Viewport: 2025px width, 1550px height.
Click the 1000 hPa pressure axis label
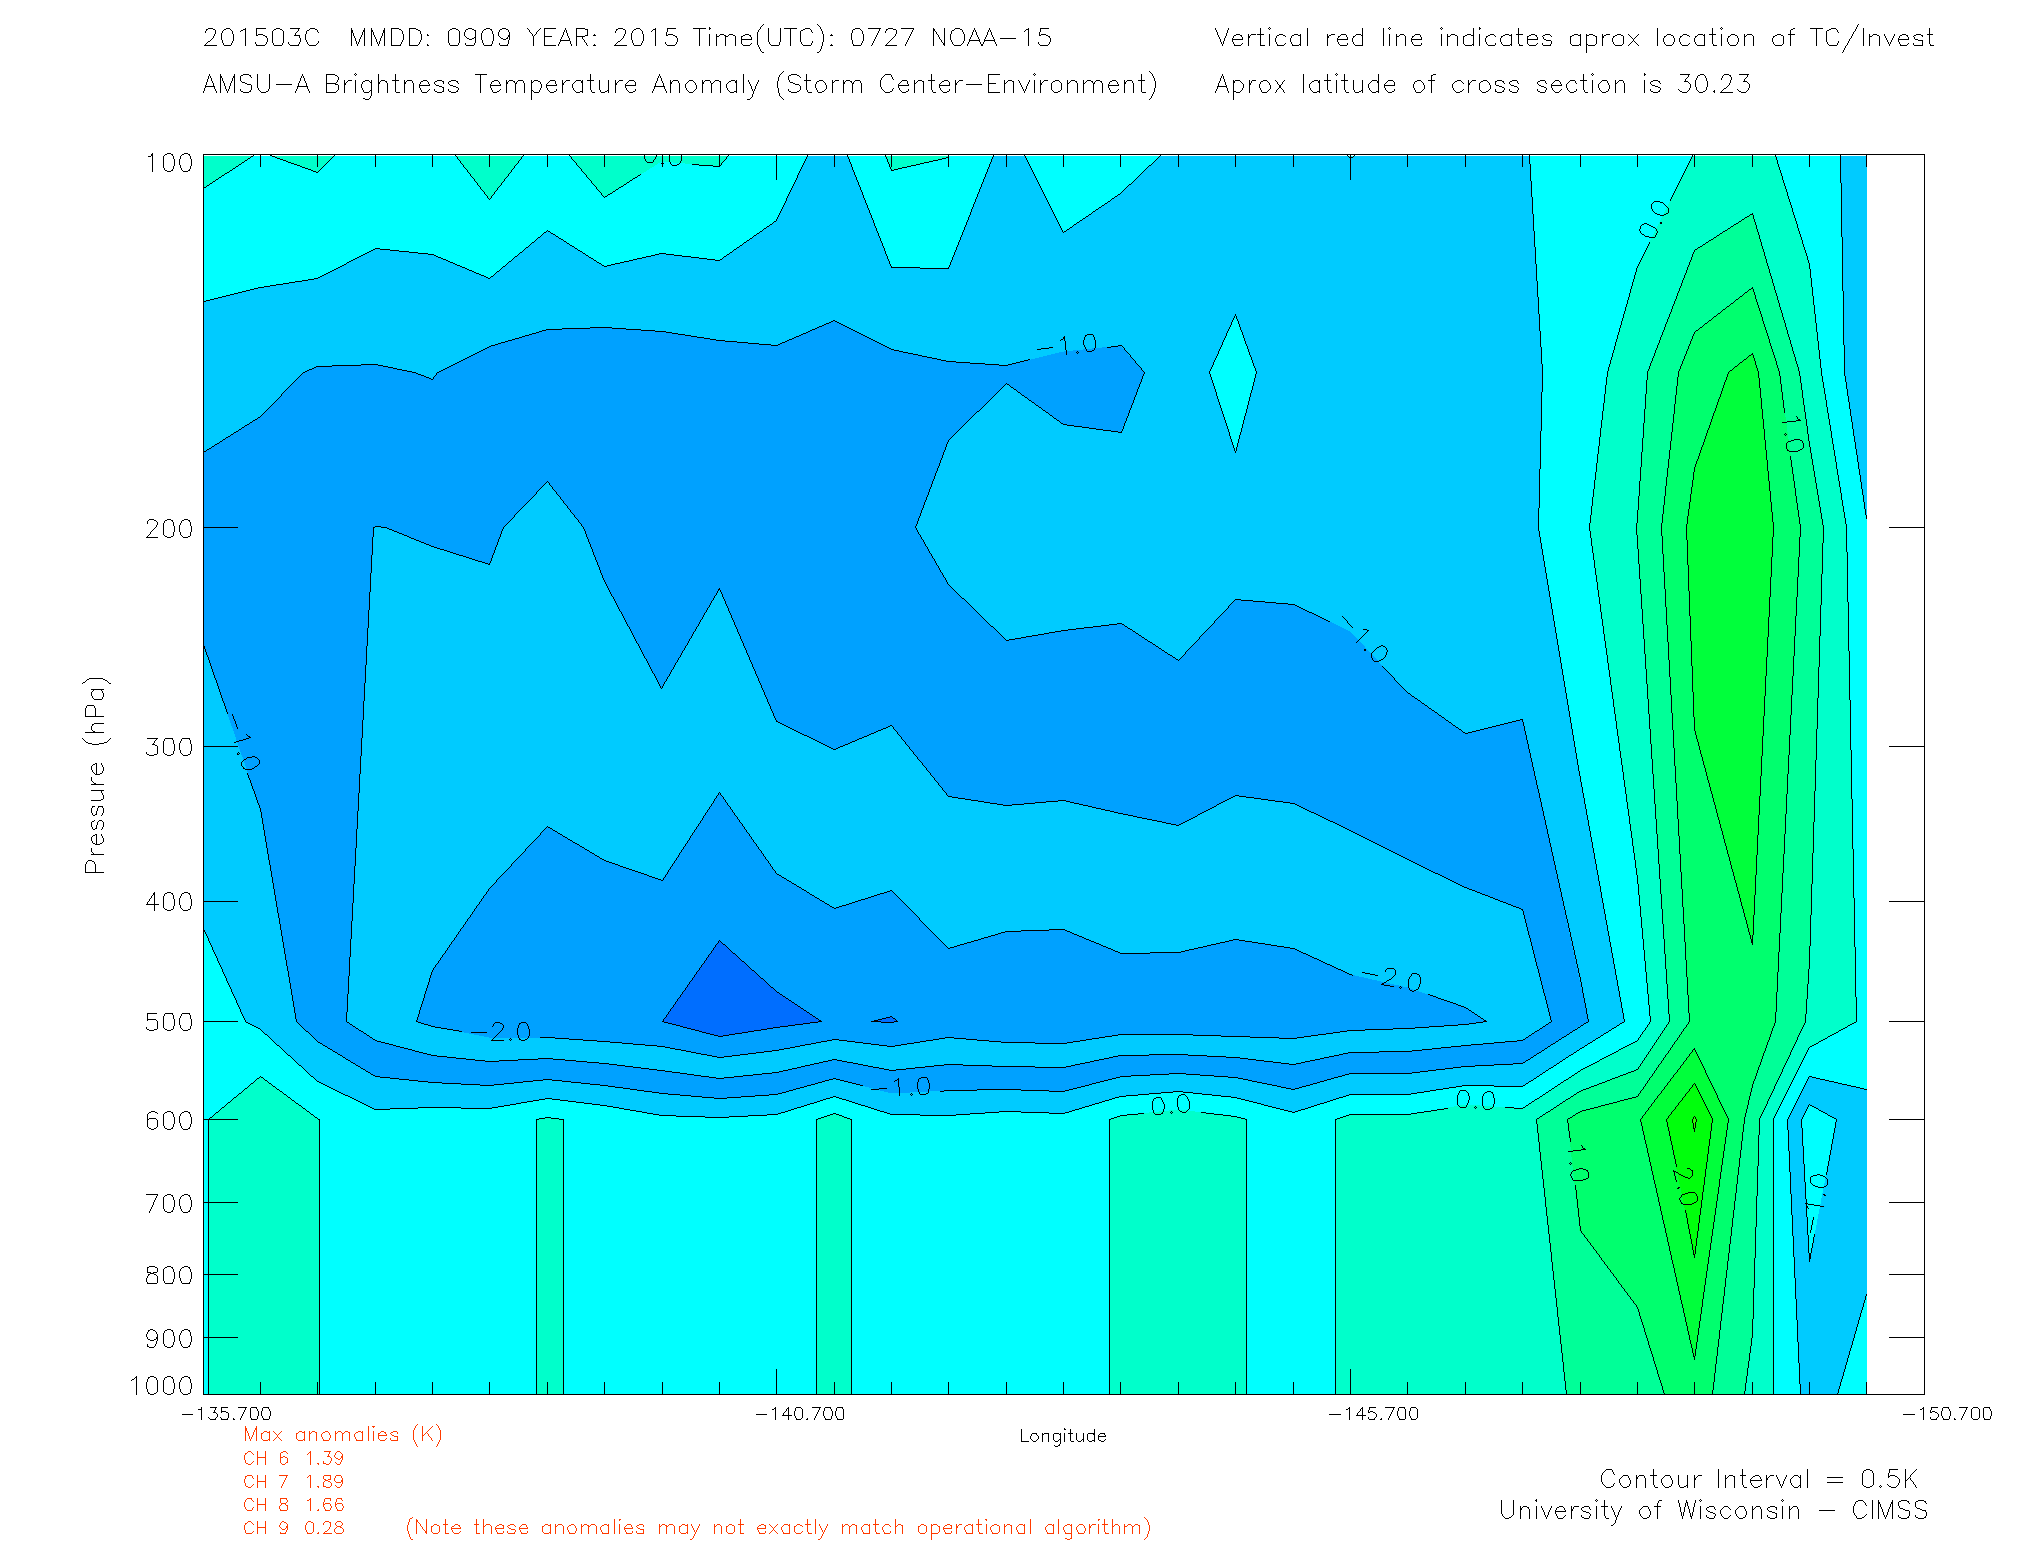point(161,1386)
